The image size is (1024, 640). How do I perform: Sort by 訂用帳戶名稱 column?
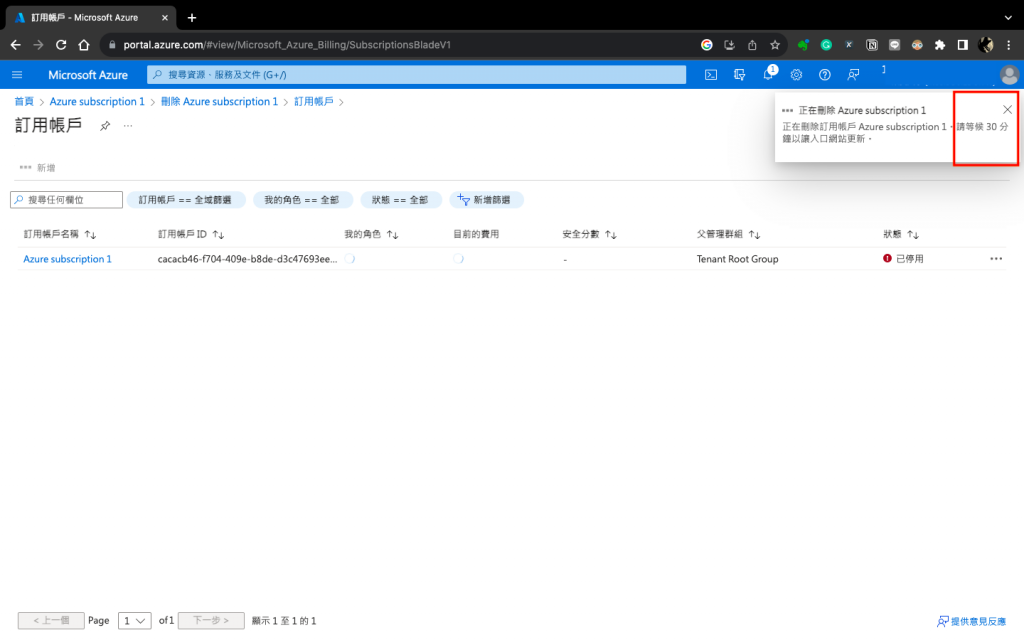pos(60,234)
